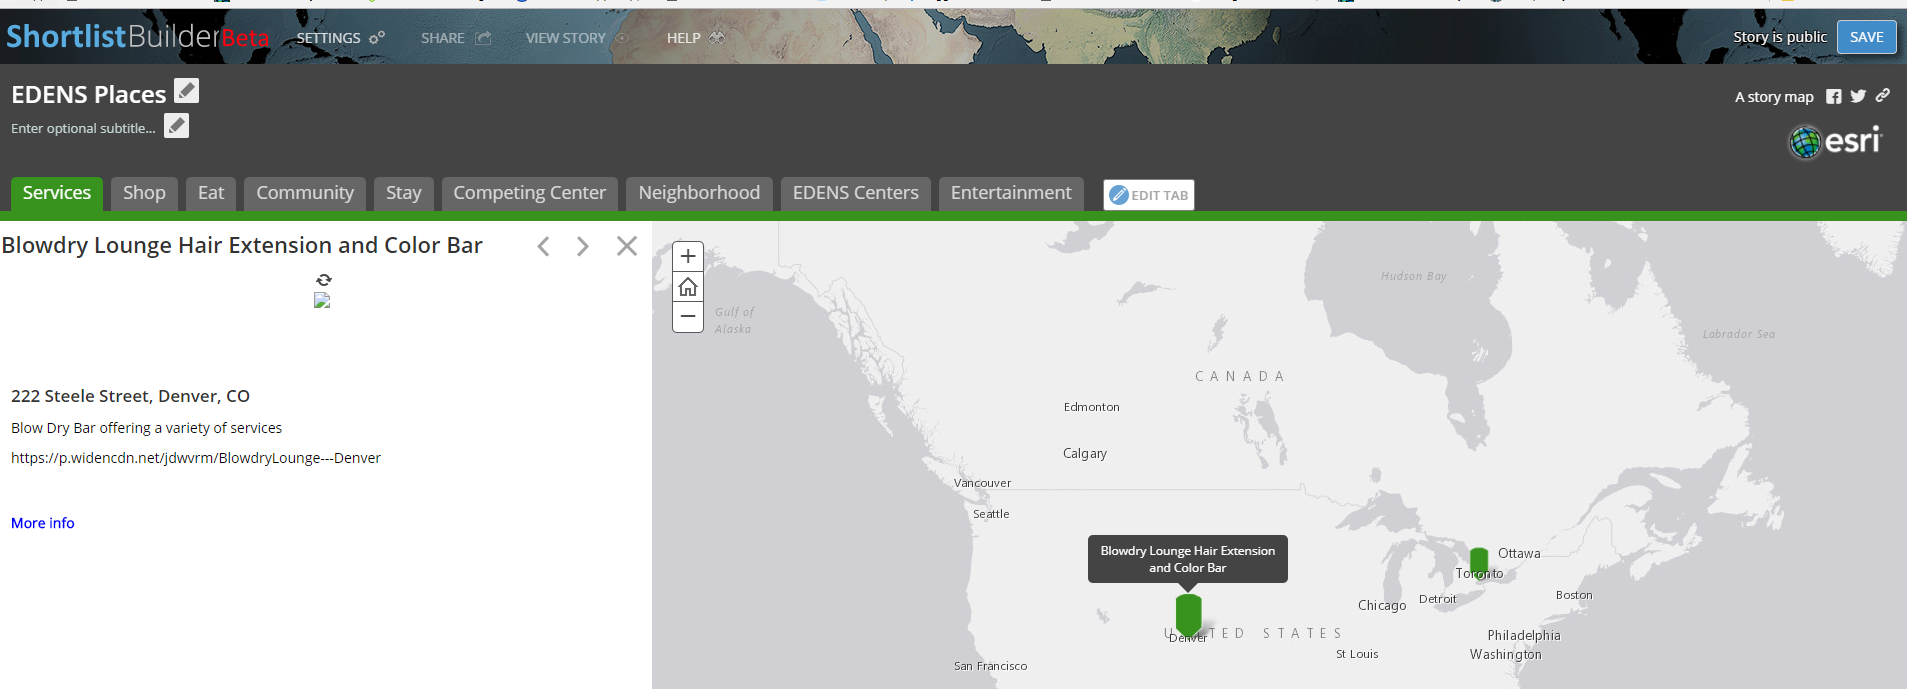Viewport: 1907px width, 689px height.
Task: Click the 222 Steele Street address text
Action: tap(131, 396)
